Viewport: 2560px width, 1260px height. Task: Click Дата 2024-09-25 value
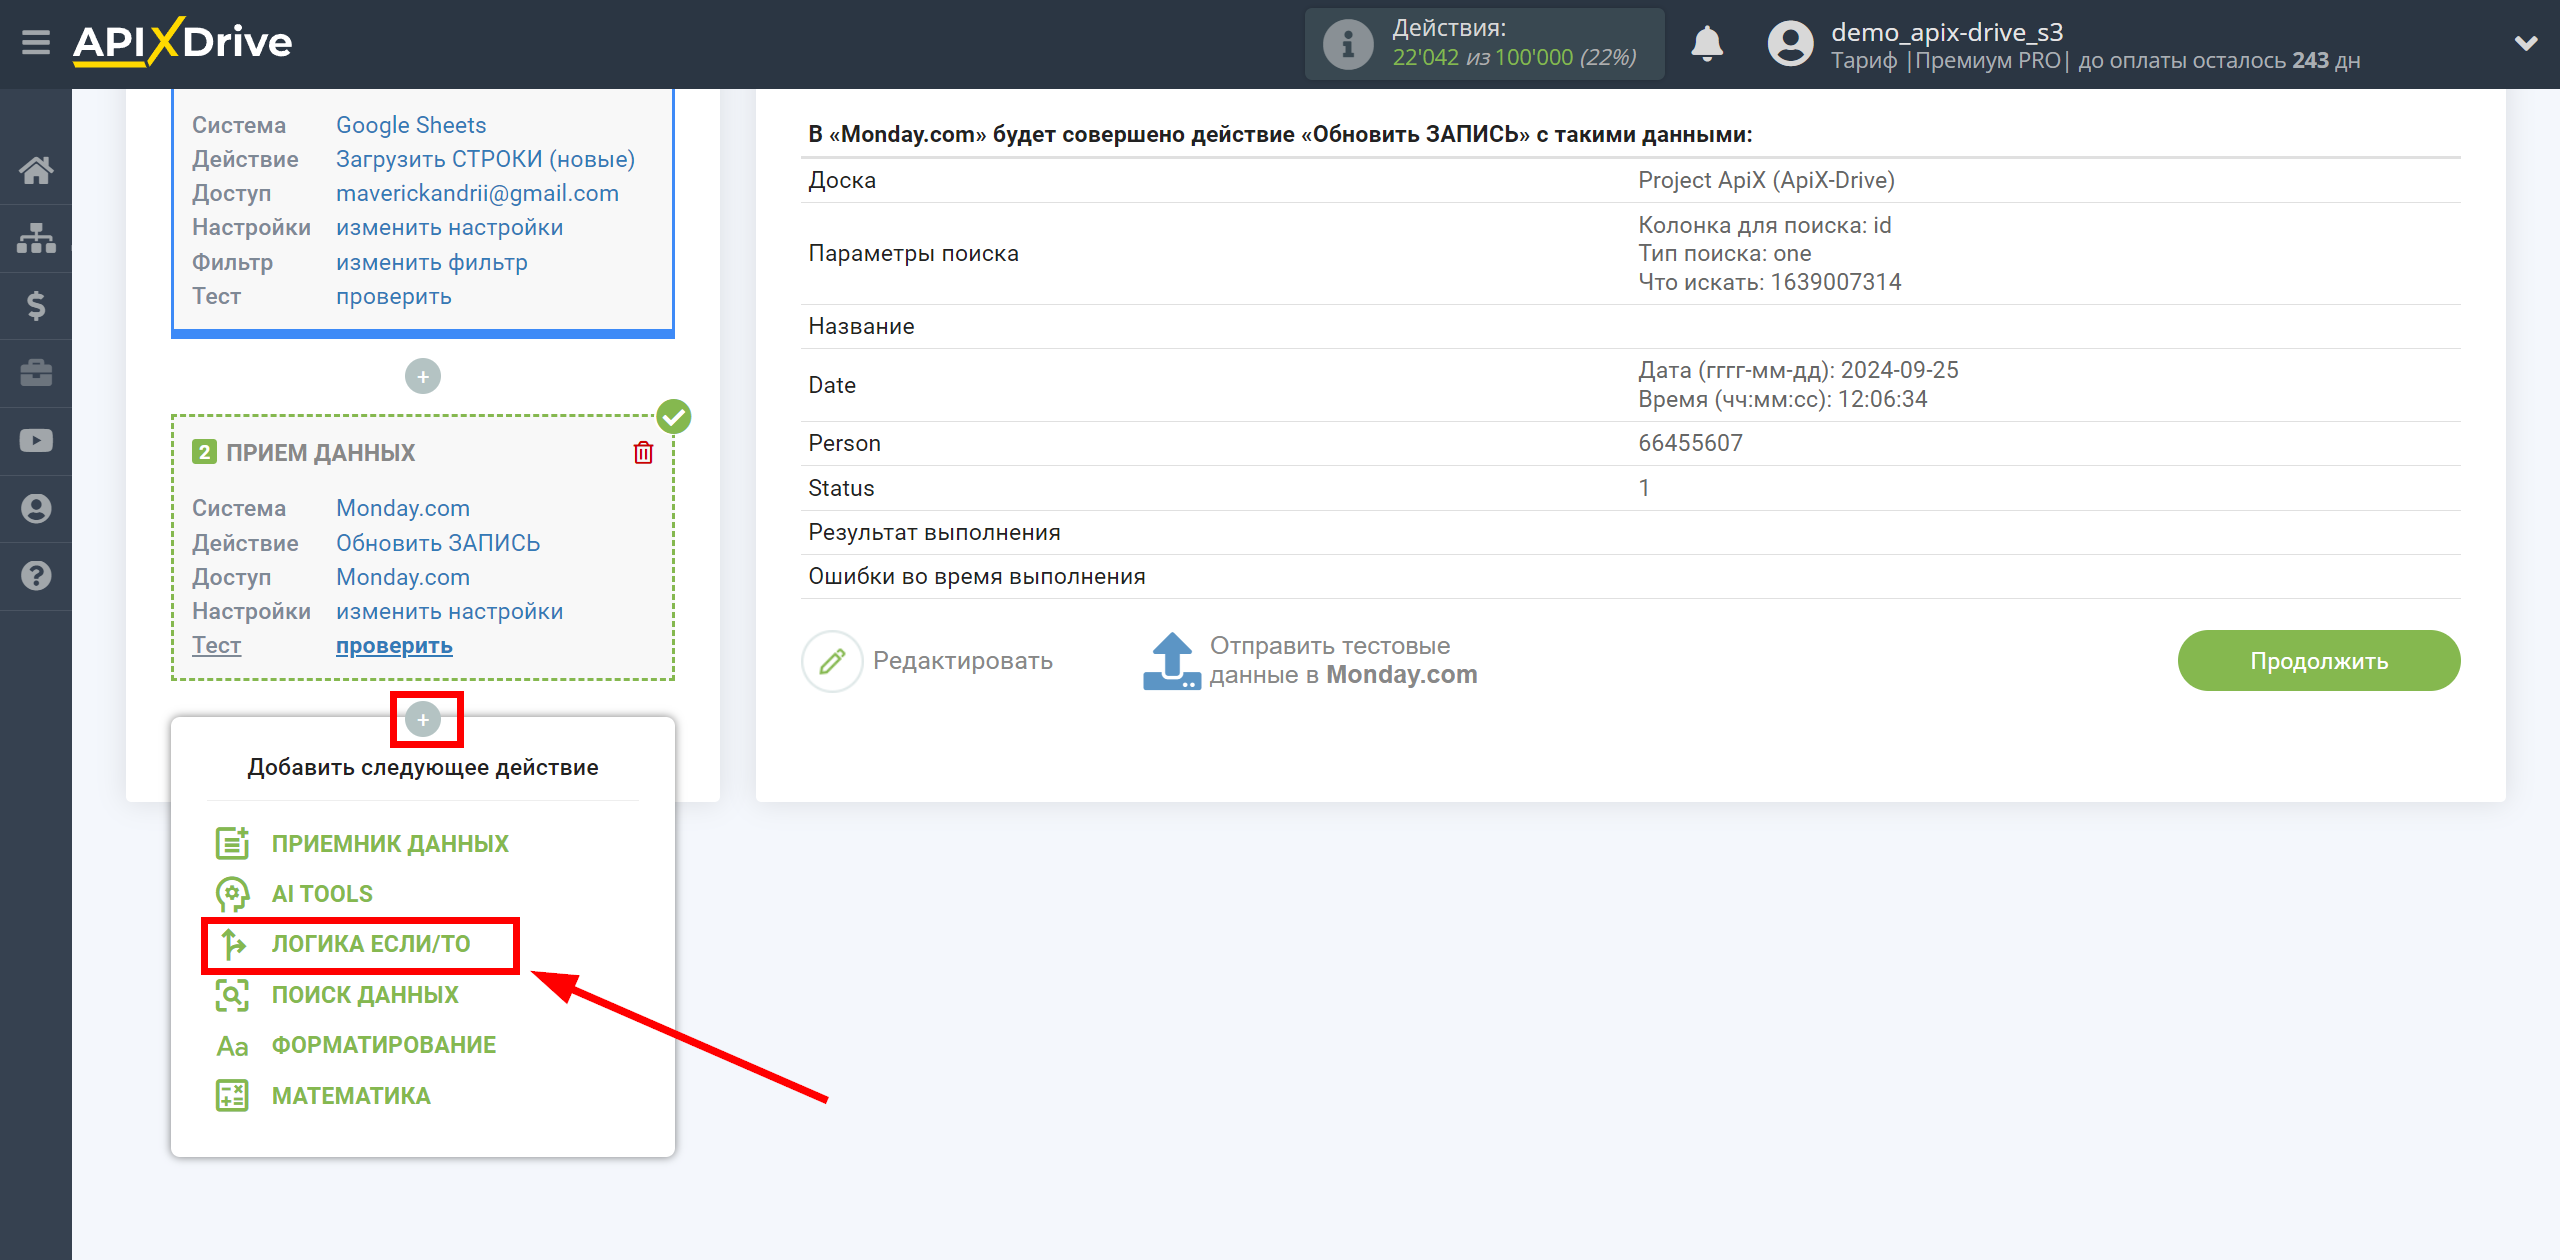point(1798,370)
